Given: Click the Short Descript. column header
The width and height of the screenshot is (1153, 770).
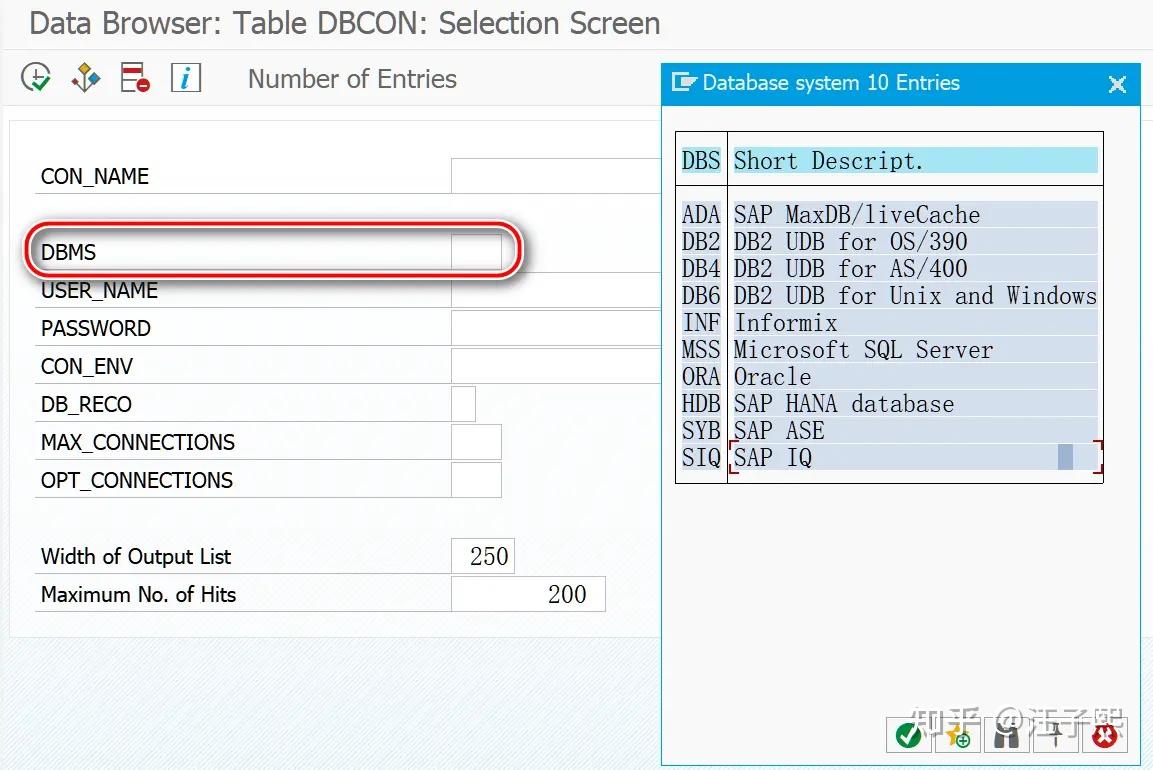Looking at the screenshot, I should click(915, 160).
